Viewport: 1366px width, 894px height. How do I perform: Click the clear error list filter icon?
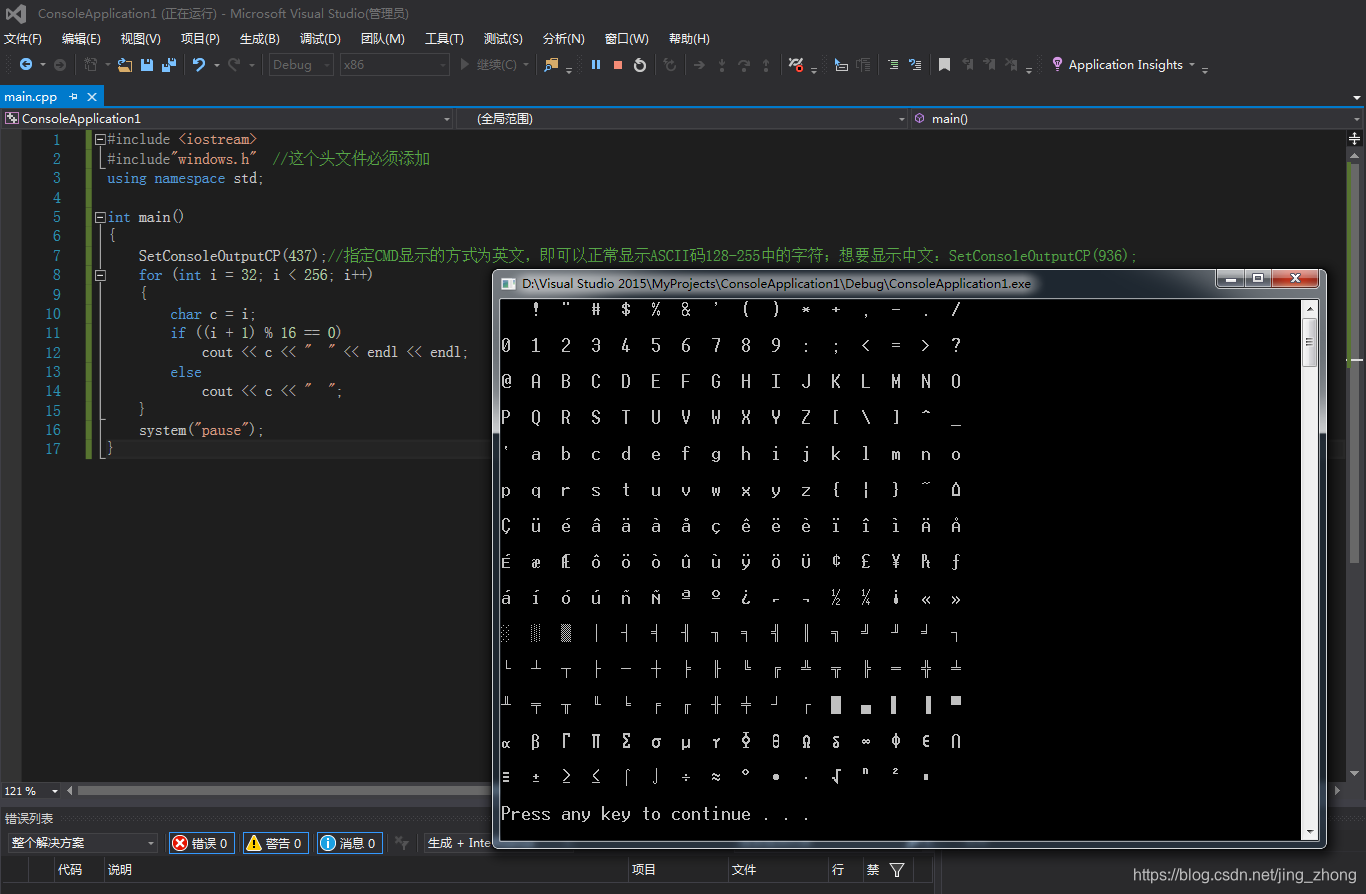tap(401, 843)
